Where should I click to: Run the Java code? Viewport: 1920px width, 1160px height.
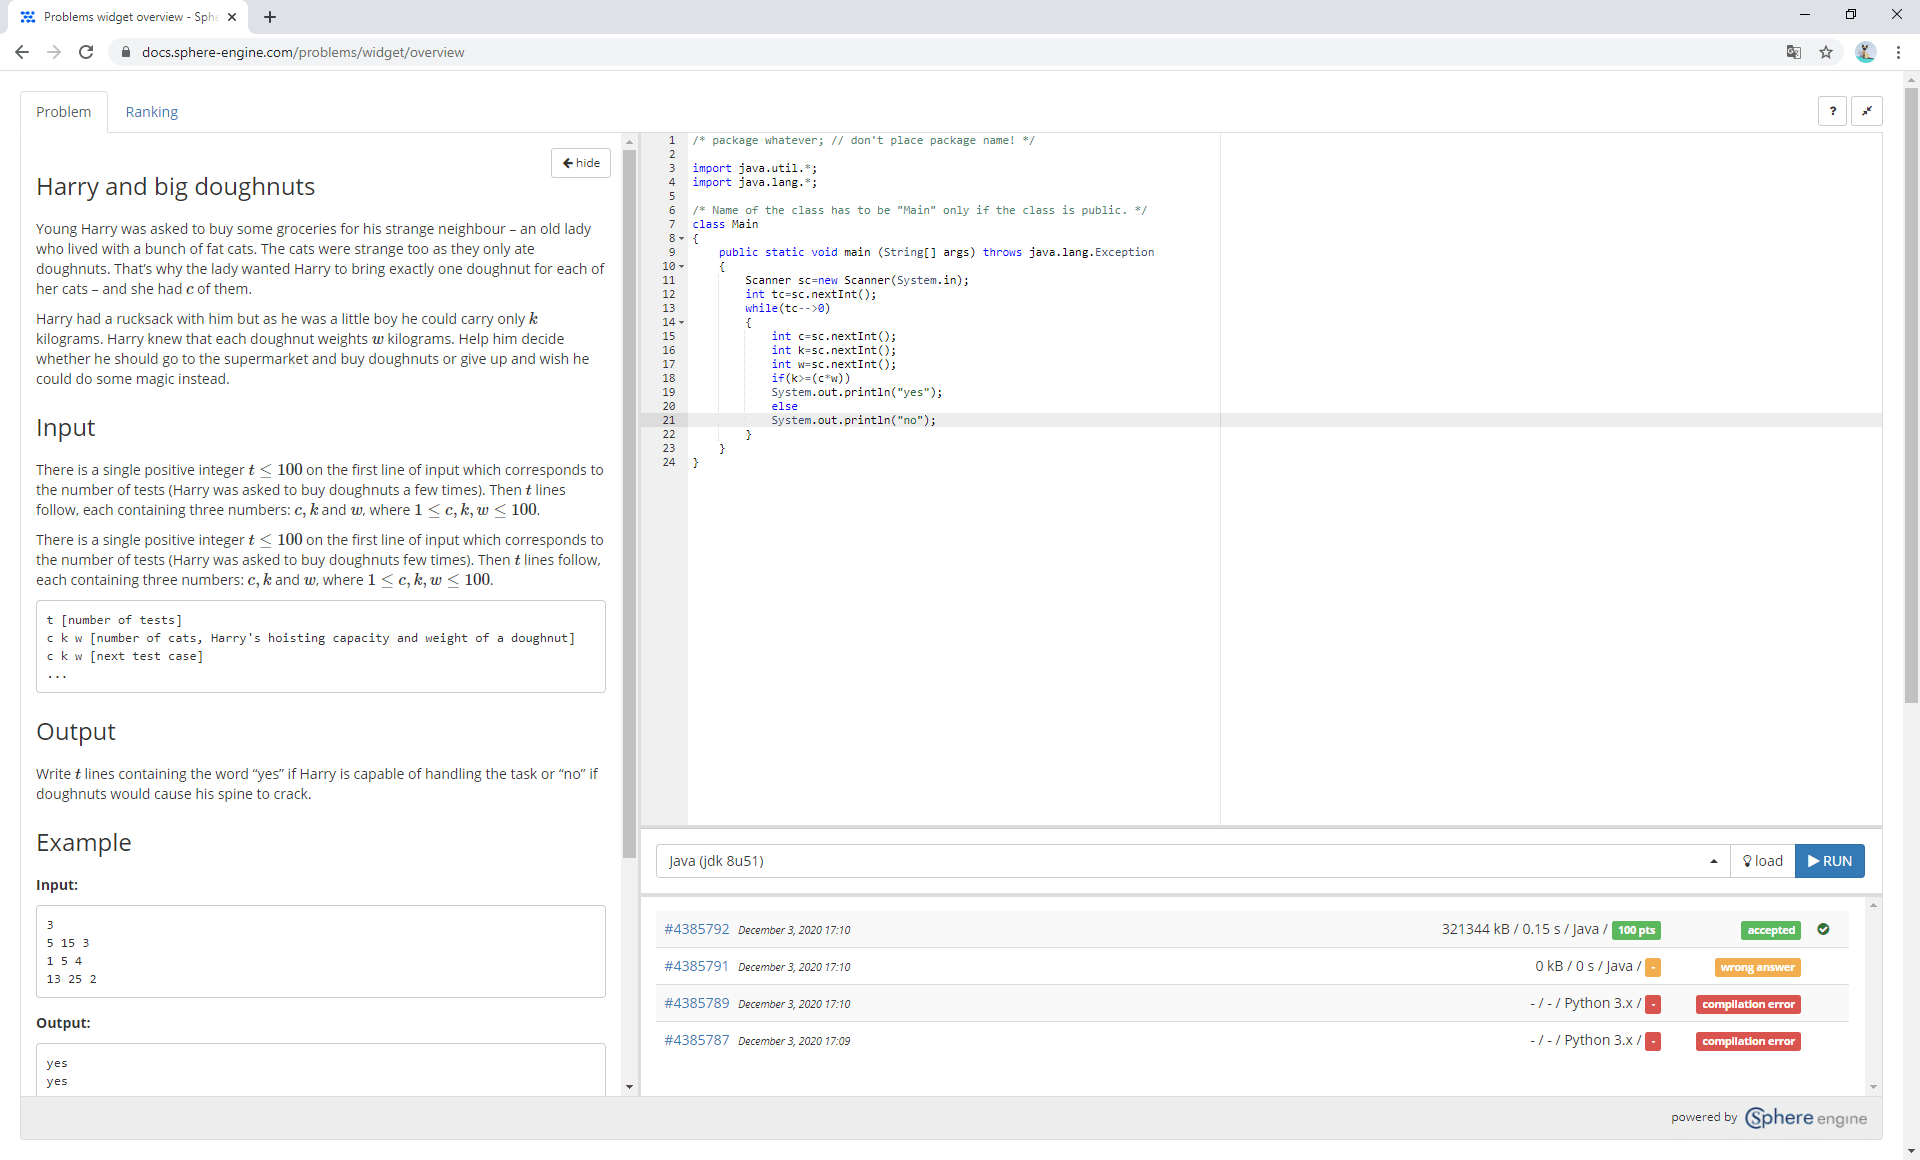click(x=1829, y=861)
